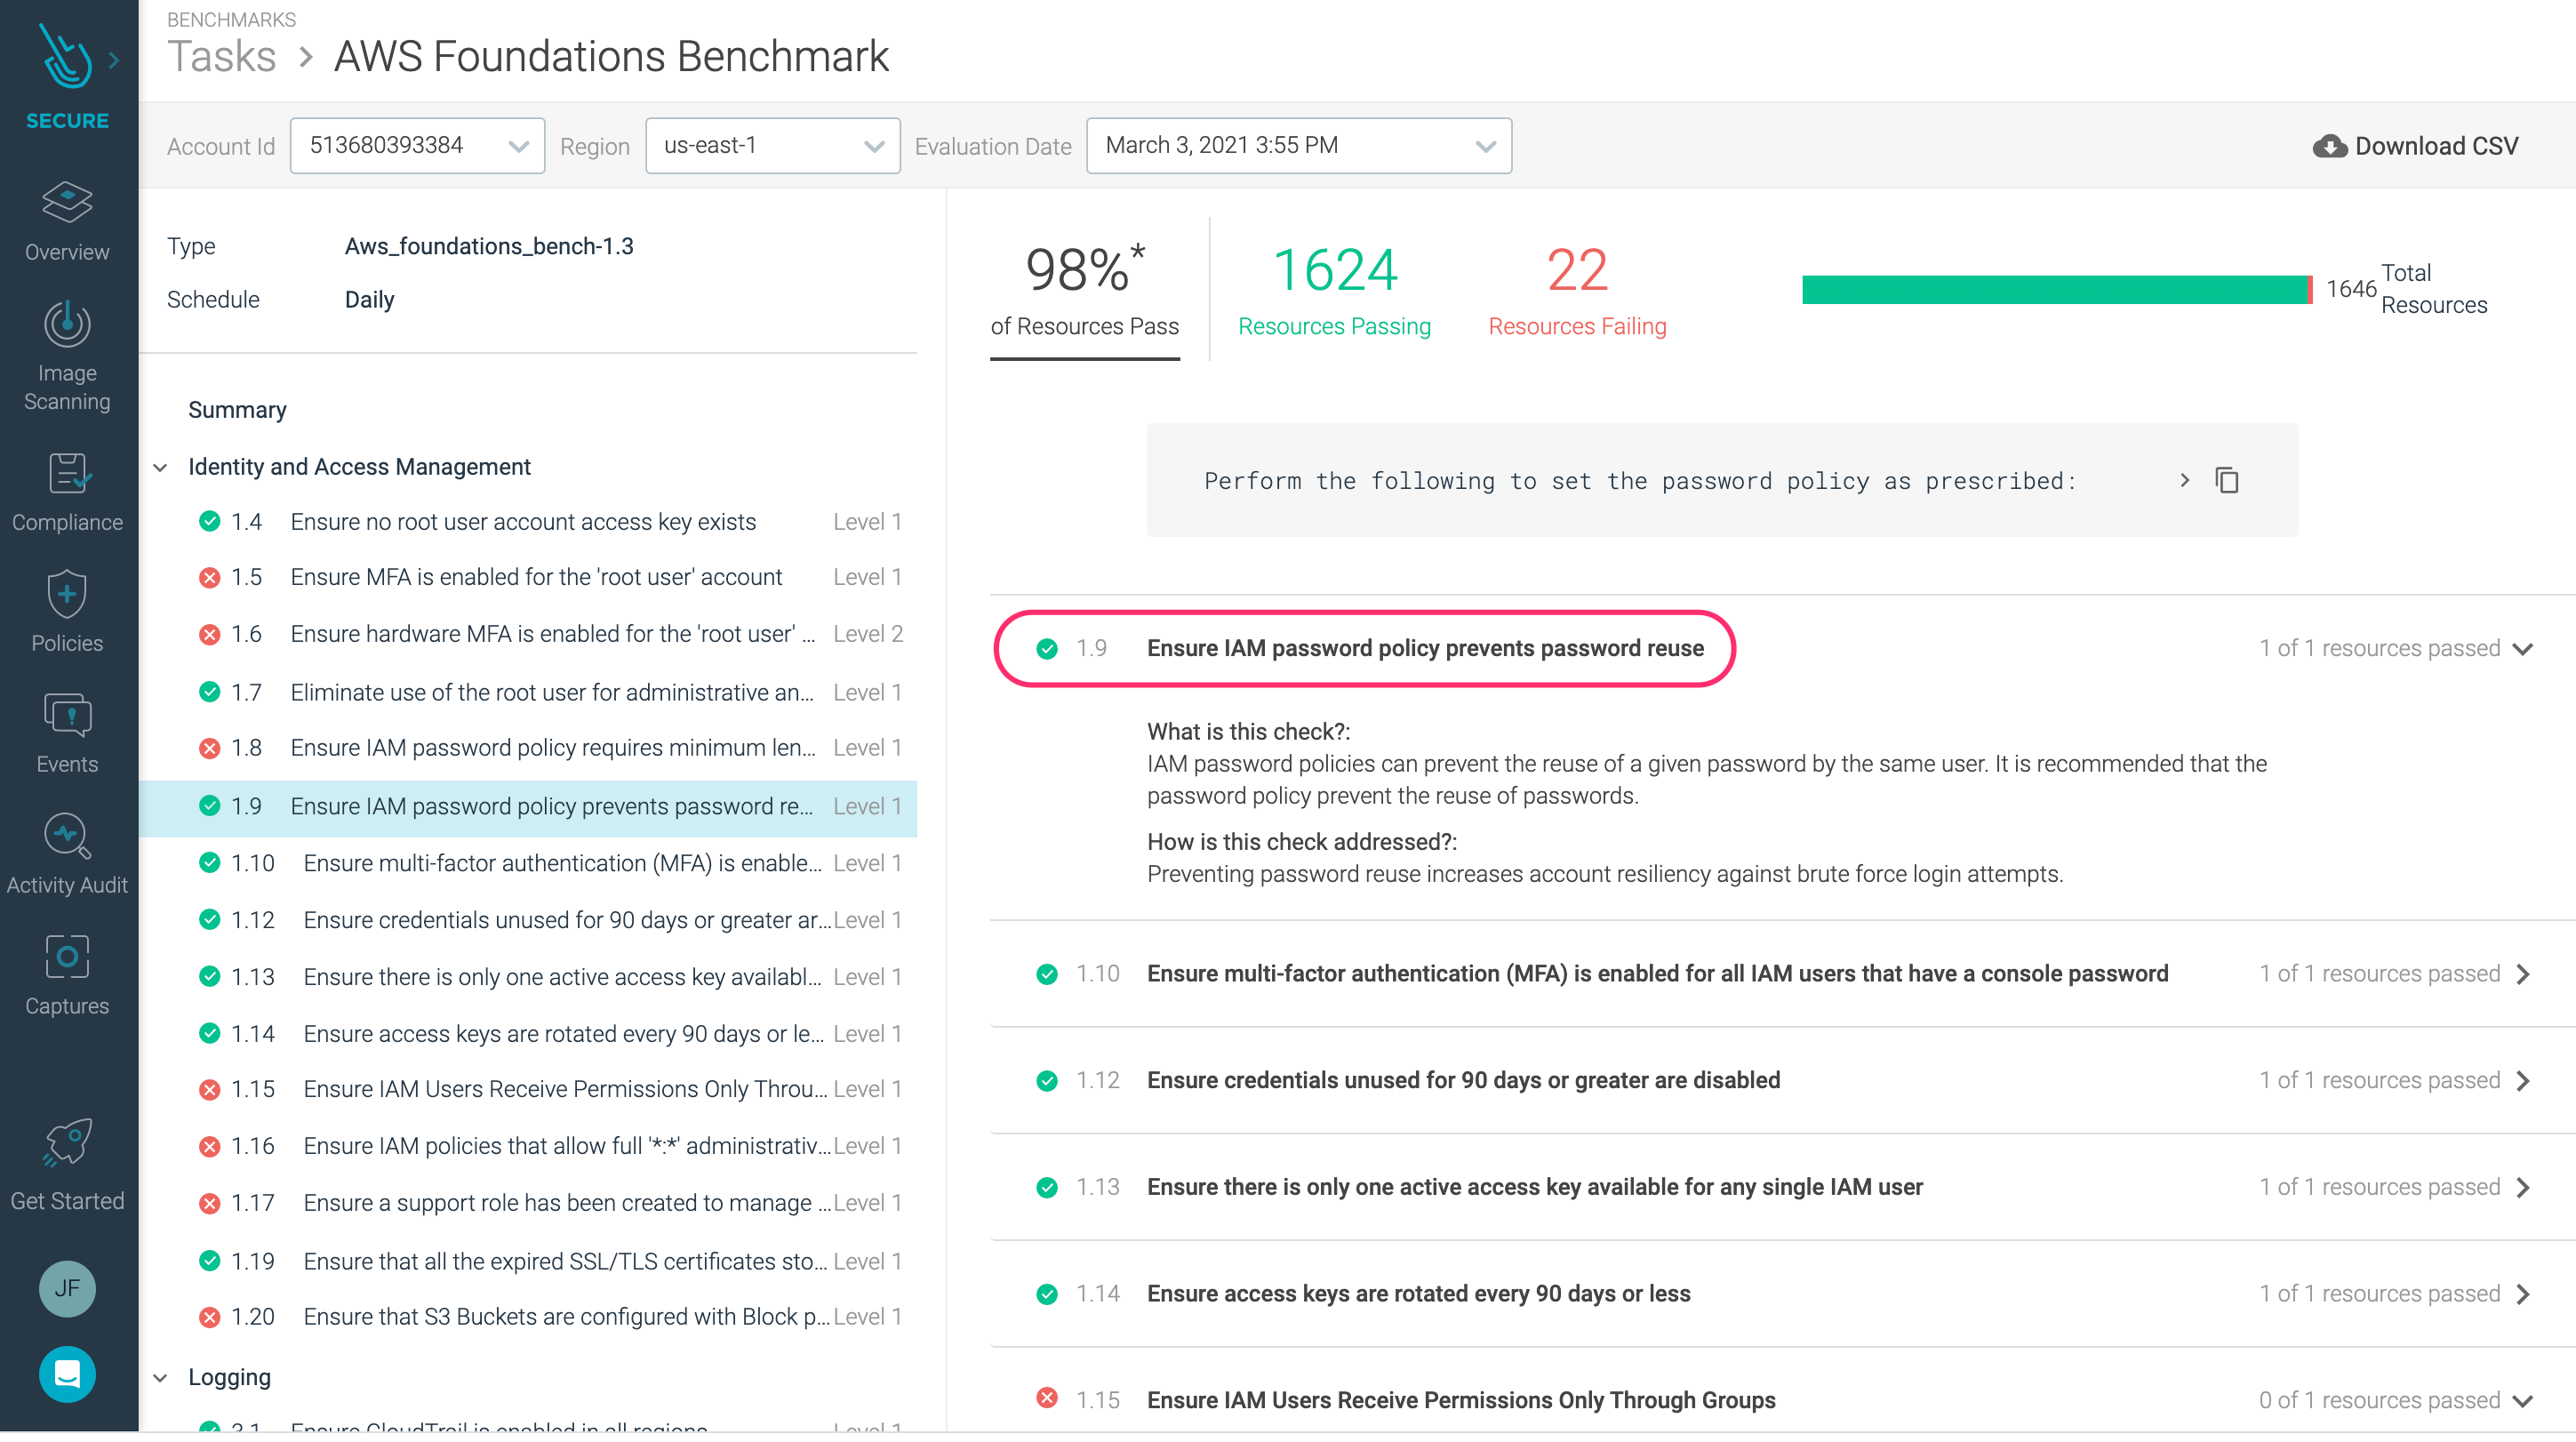
Task: Open Captures in the sidebar
Action: (x=67, y=975)
